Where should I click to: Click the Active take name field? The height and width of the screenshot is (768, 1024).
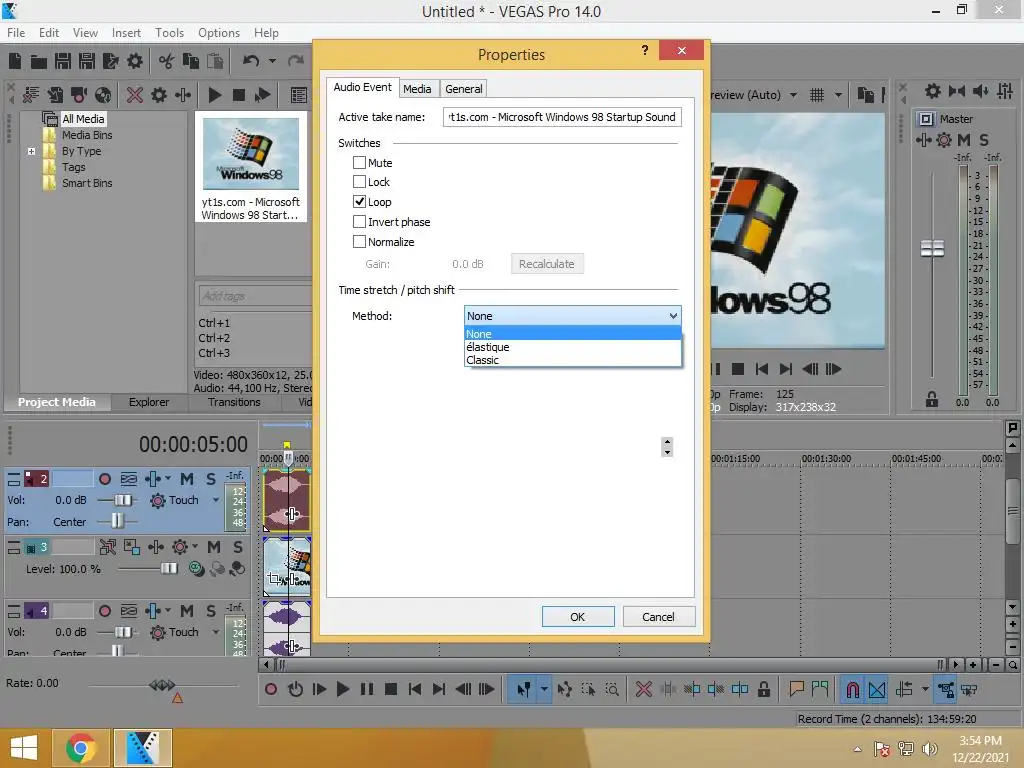click(x=562, y=118)
